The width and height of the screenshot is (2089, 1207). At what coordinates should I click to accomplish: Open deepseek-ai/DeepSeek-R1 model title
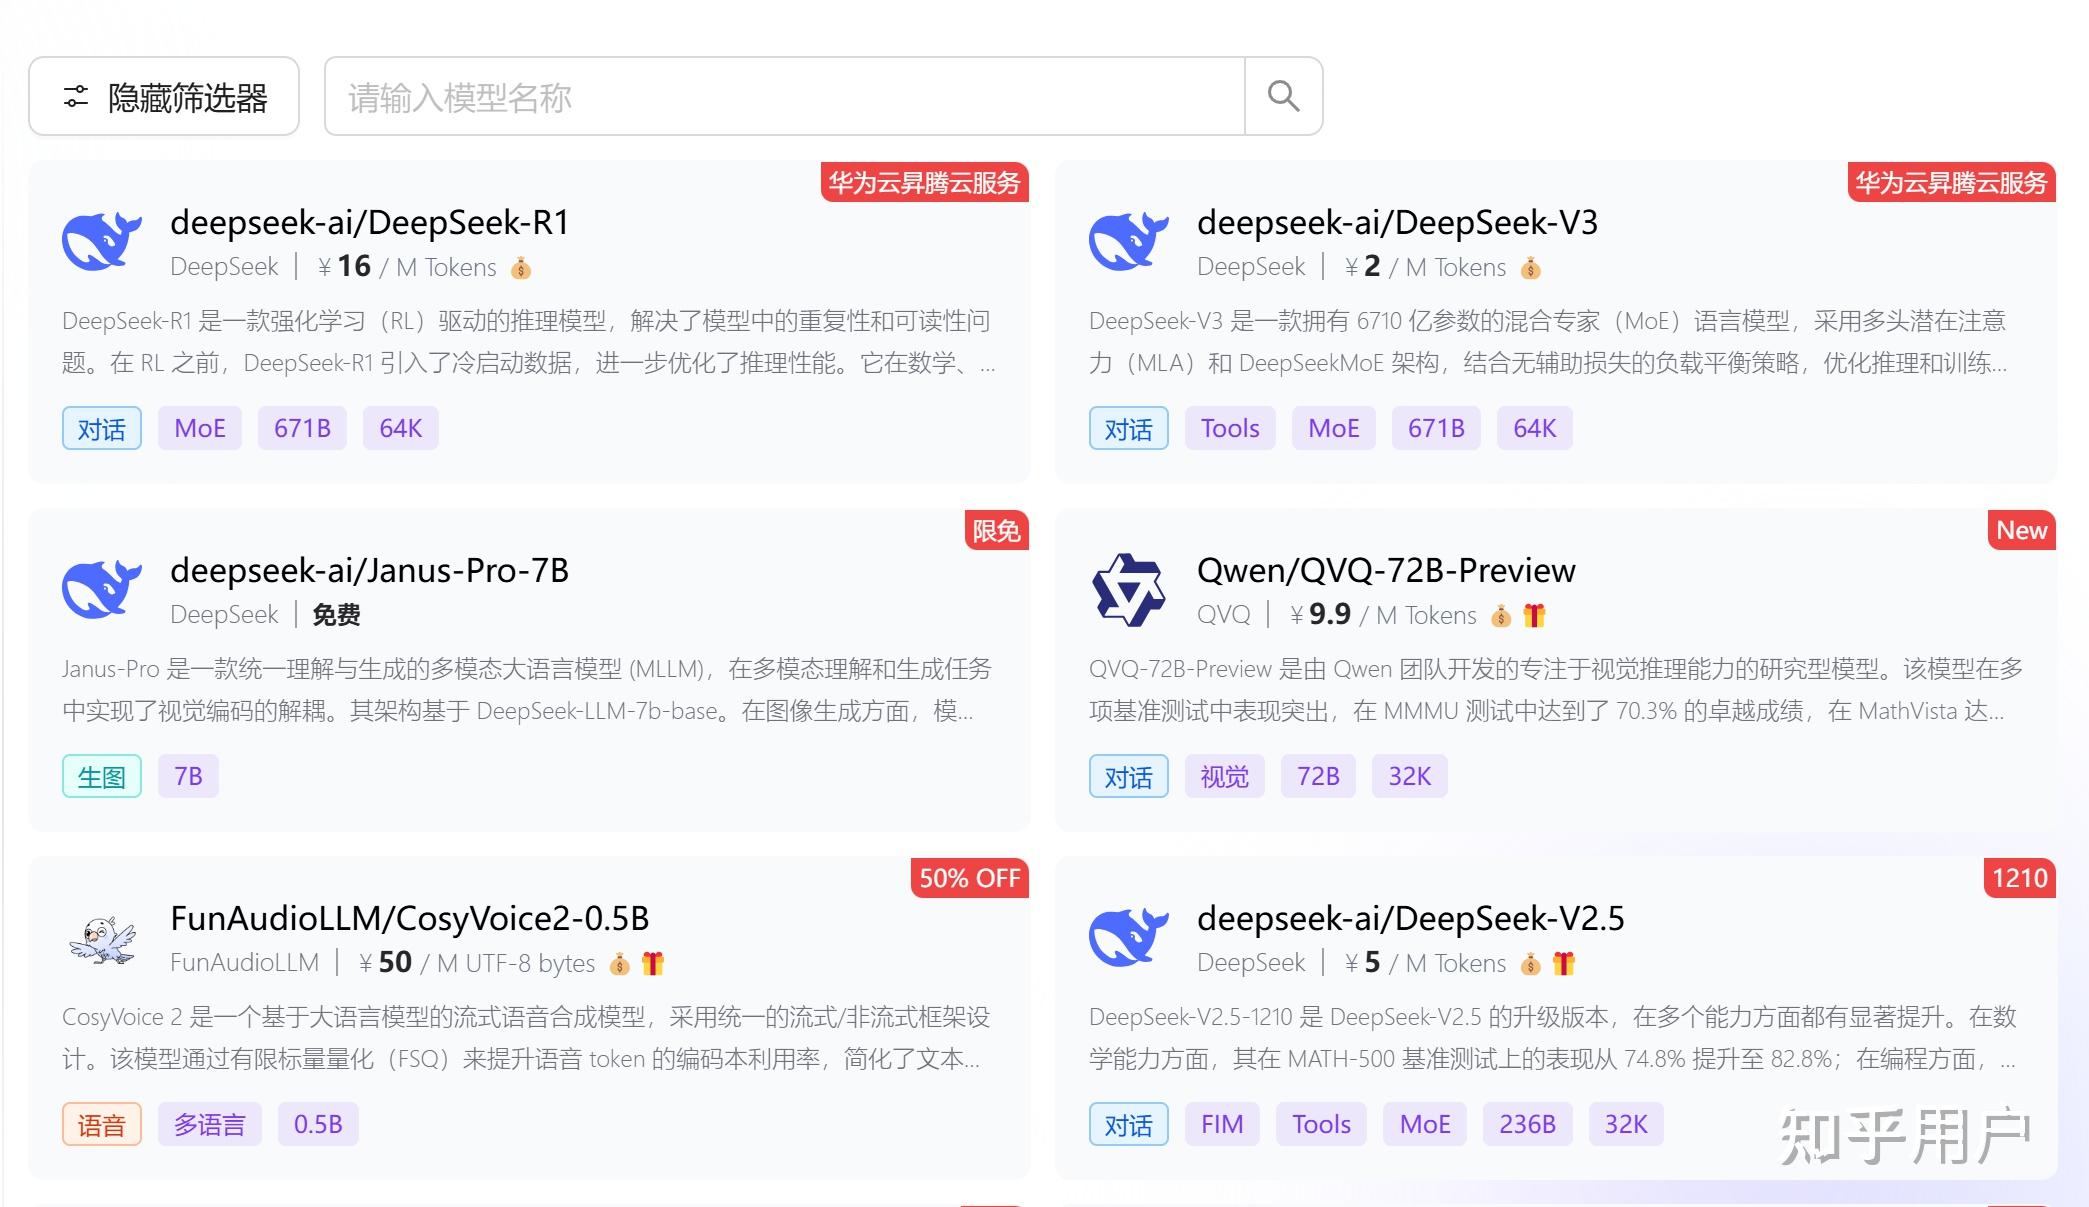coord(369,222)
